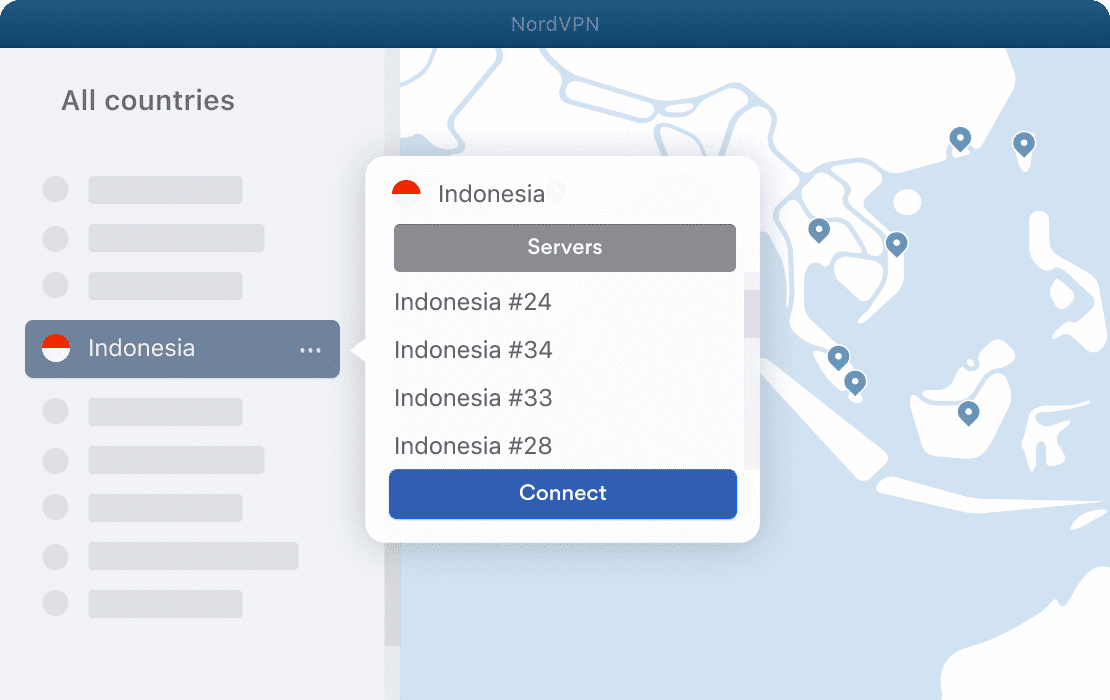Viewport: 1110px width, 700px height.
Task: Switch to the Servers section header
Action: 564,247
